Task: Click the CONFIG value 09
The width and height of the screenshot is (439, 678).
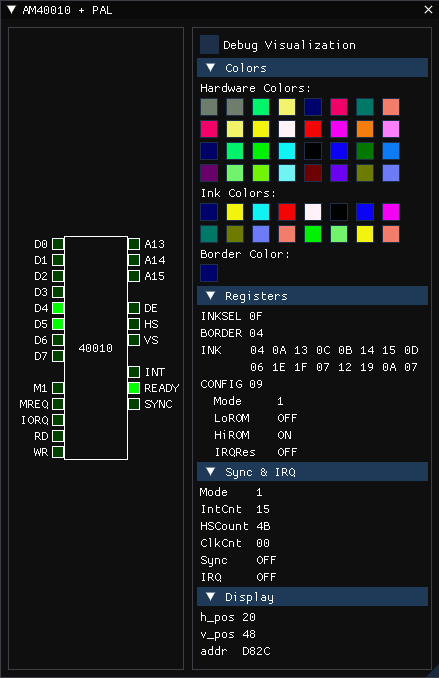Action: 256,384
